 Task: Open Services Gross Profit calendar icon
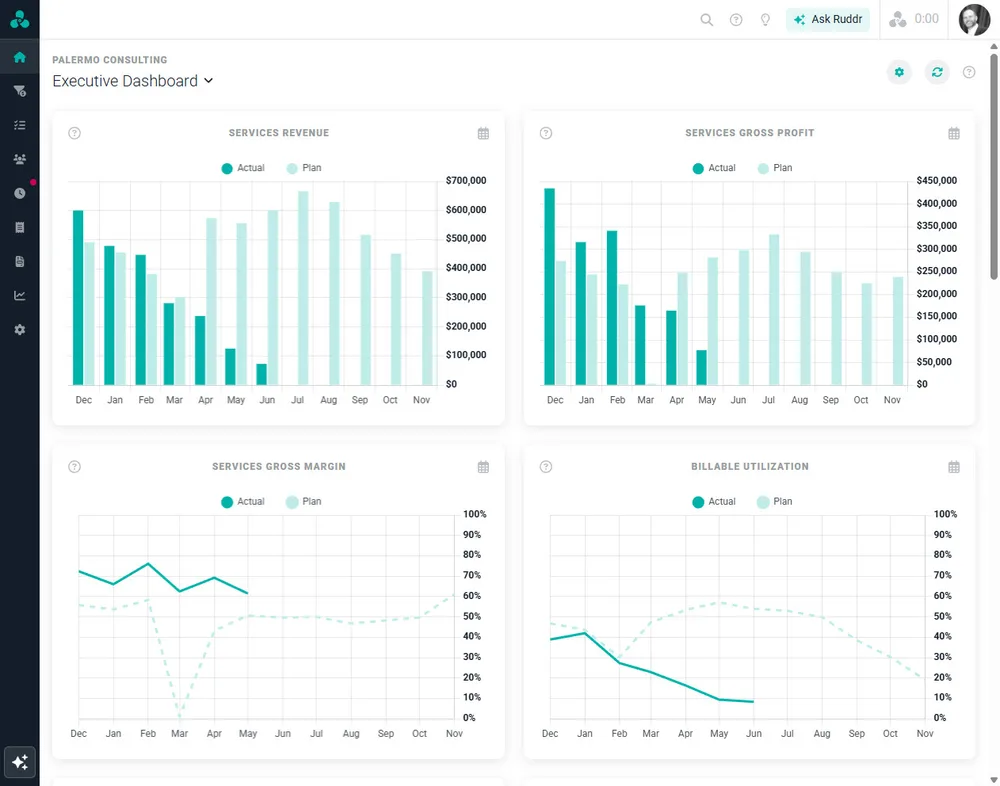point(954,133)
